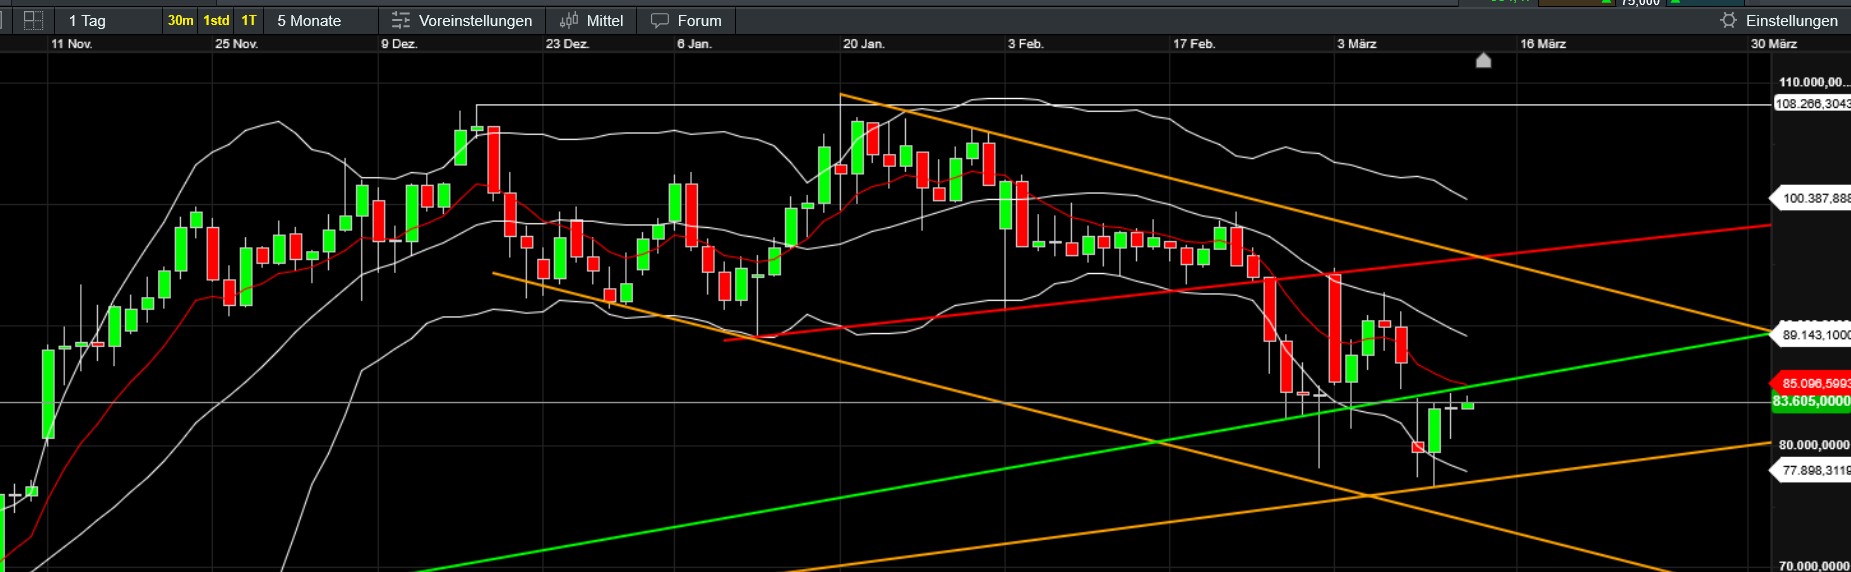Image resolution: width=1851 pixels, height=572 pixels.
Task: Click the 70.000,0000 price axis value
Action: pos(1814,566)
